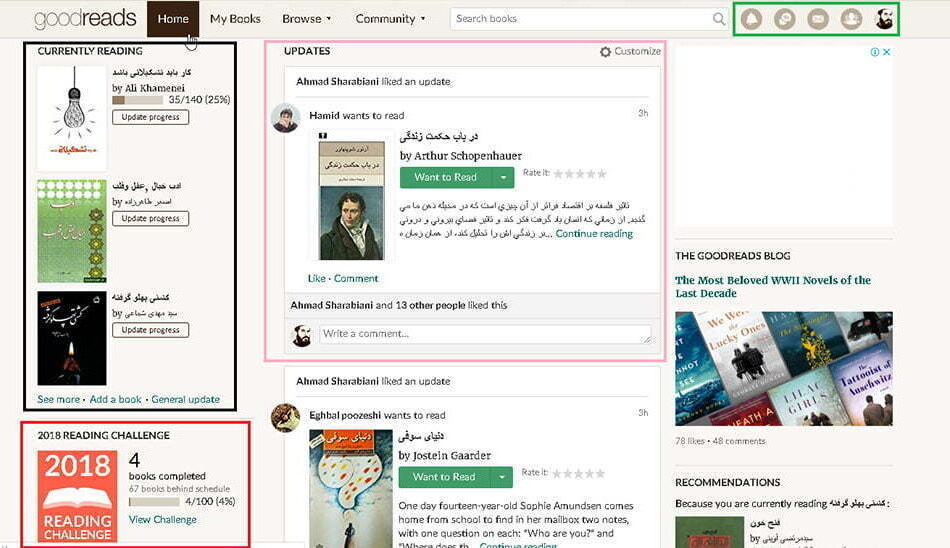Image resolution: width=950 pixels, height=548 pixels.
Task: Click the General update link
Action: point(185,399)
